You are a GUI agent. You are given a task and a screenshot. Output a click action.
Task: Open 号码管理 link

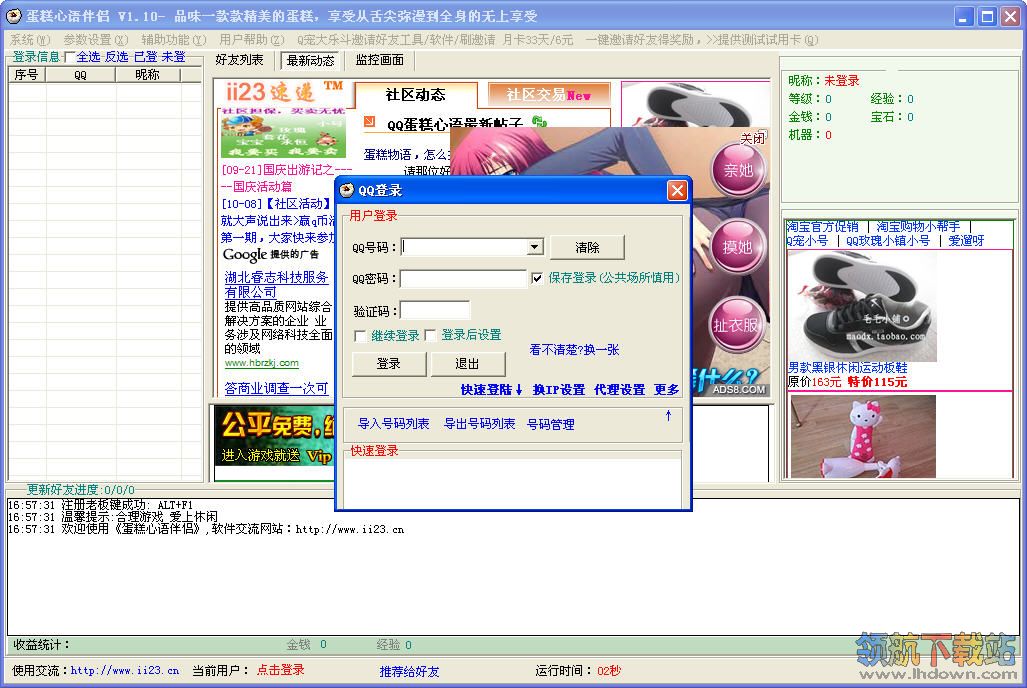[551, 425]
